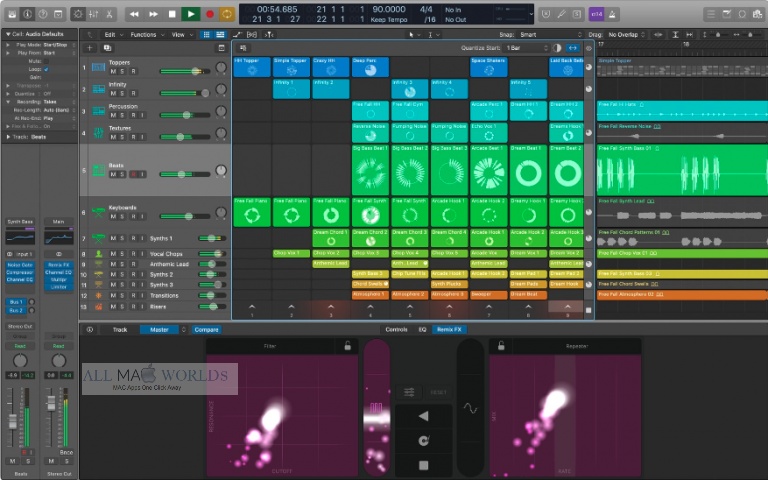Image resolution: width=768 pixels, height=480 pixels.
Task: Switch to the Master tab
Action: [x=159, y=330]
